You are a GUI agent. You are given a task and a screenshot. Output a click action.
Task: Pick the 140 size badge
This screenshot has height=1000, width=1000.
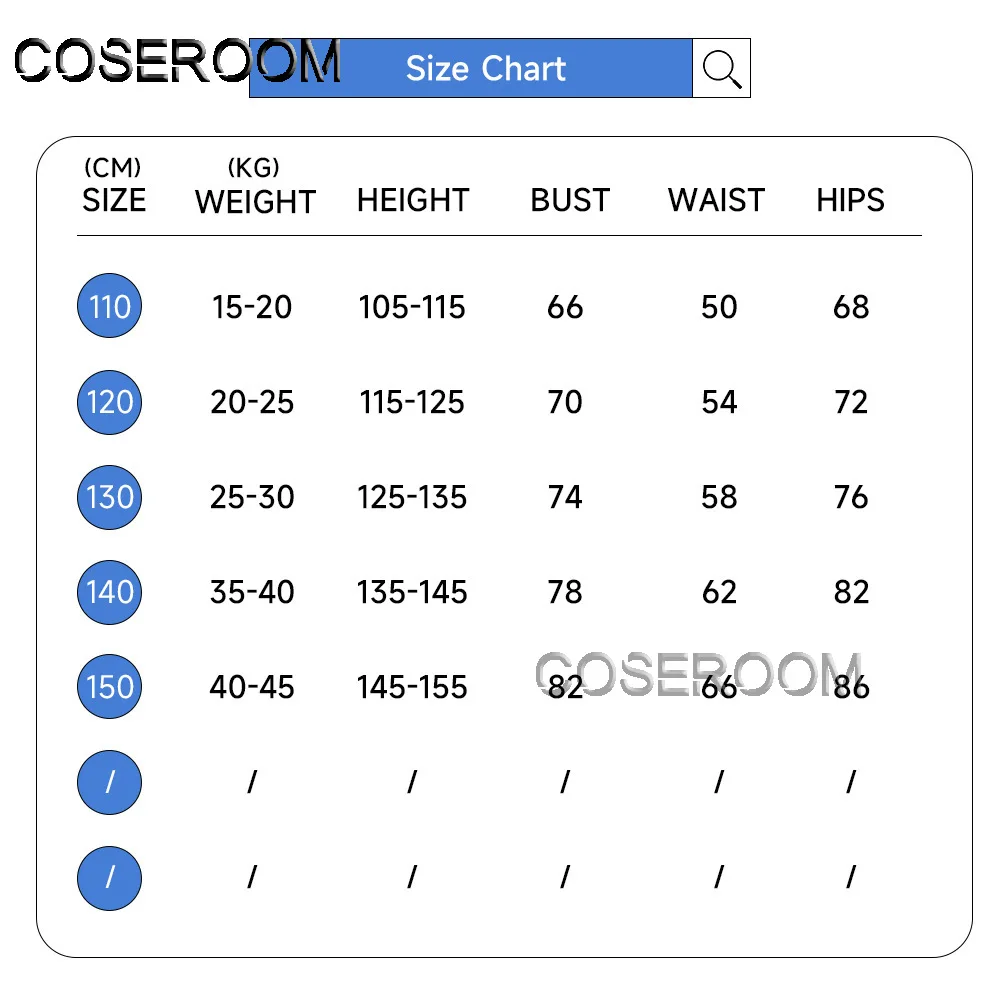pos(110,592)
